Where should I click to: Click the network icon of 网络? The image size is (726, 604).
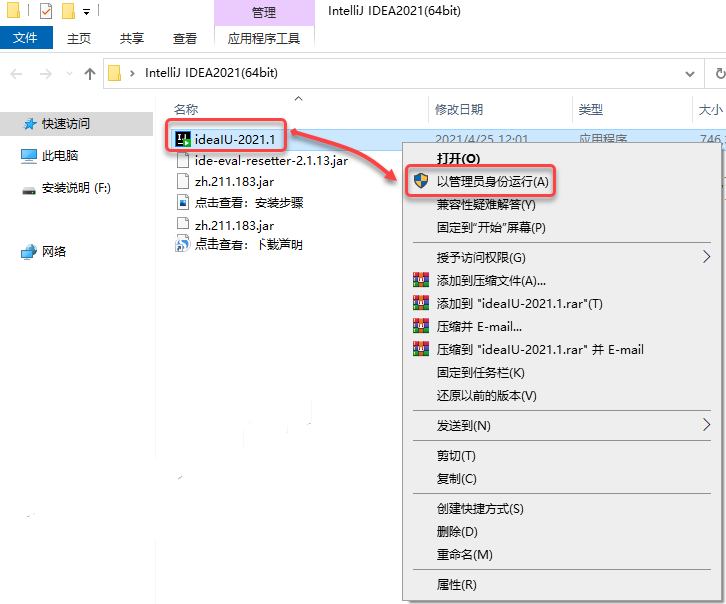point(29,252)
